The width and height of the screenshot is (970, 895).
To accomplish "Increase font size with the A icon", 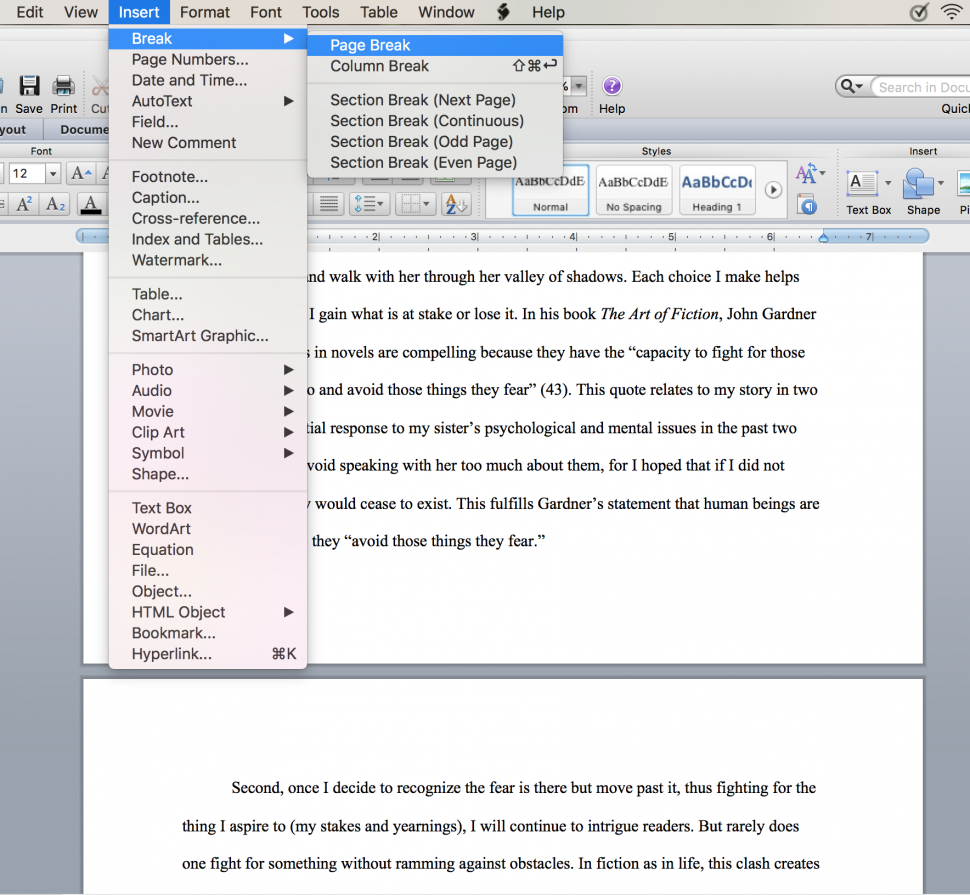I will point(80,172).
